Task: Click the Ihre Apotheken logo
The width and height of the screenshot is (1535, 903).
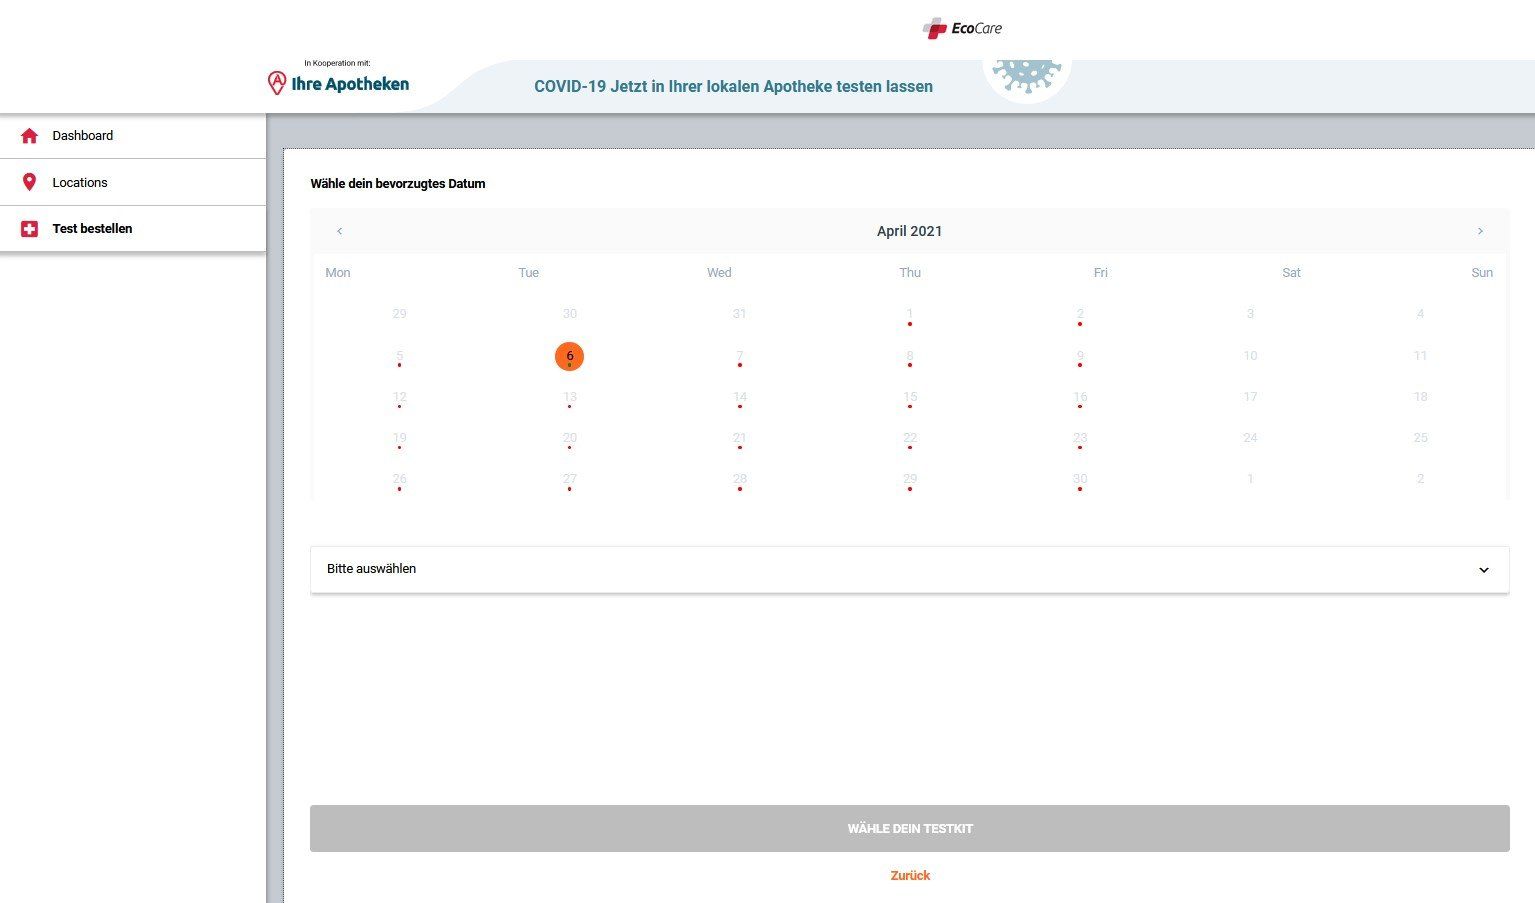Action: pyautogui.click(x=338, y=83)
